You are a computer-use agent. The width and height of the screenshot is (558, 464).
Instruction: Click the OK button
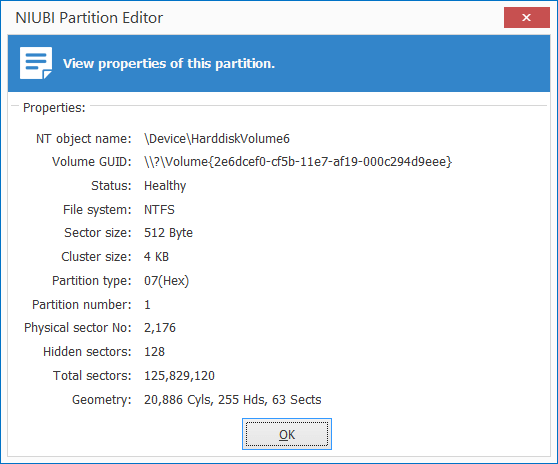pos(287,434)
